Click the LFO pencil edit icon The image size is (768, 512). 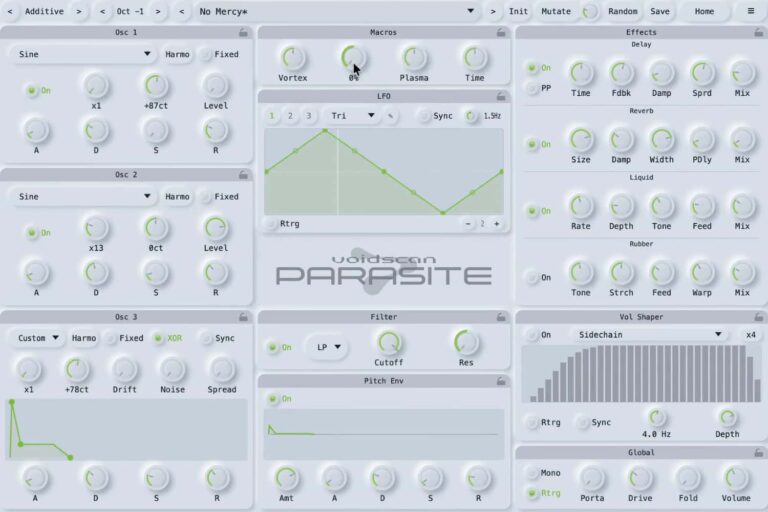click(x=390, y=116)
